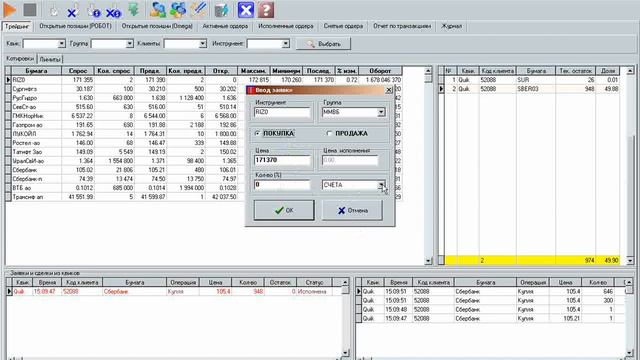Image resolution: width=640 pixels, height=360 pixels.
Task: Open the Журнал tab
Action: (451, 26)
